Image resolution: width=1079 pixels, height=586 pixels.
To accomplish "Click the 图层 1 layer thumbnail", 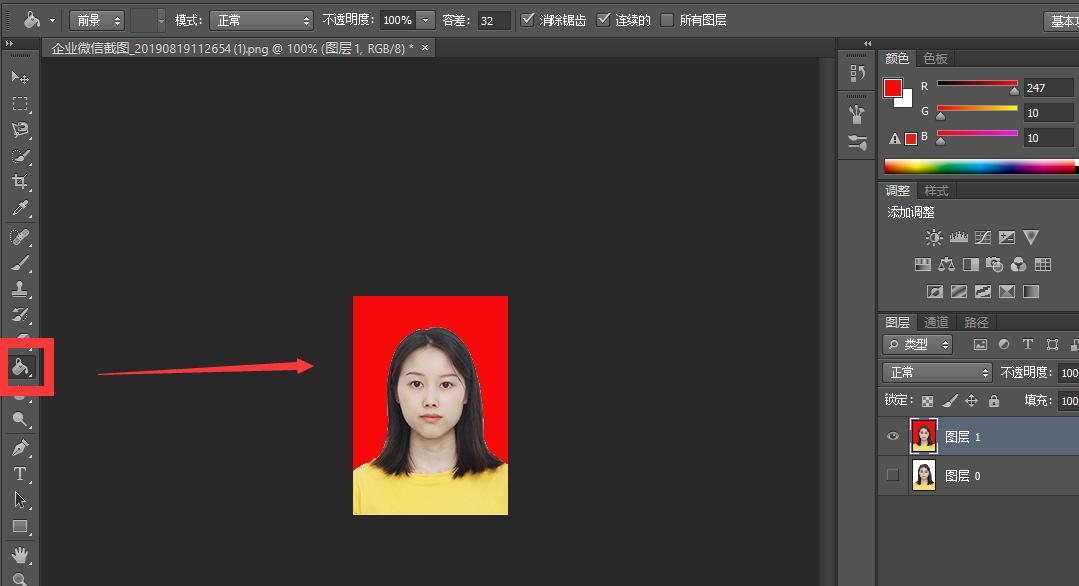I will pyautogui.click(x=923, y=436).
